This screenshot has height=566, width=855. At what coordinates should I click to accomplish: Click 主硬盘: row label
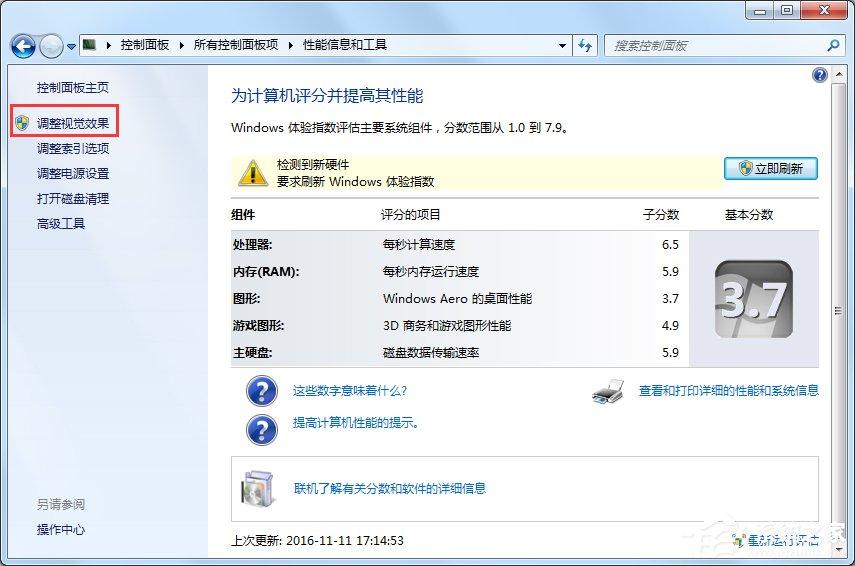[x=252, y=353]
